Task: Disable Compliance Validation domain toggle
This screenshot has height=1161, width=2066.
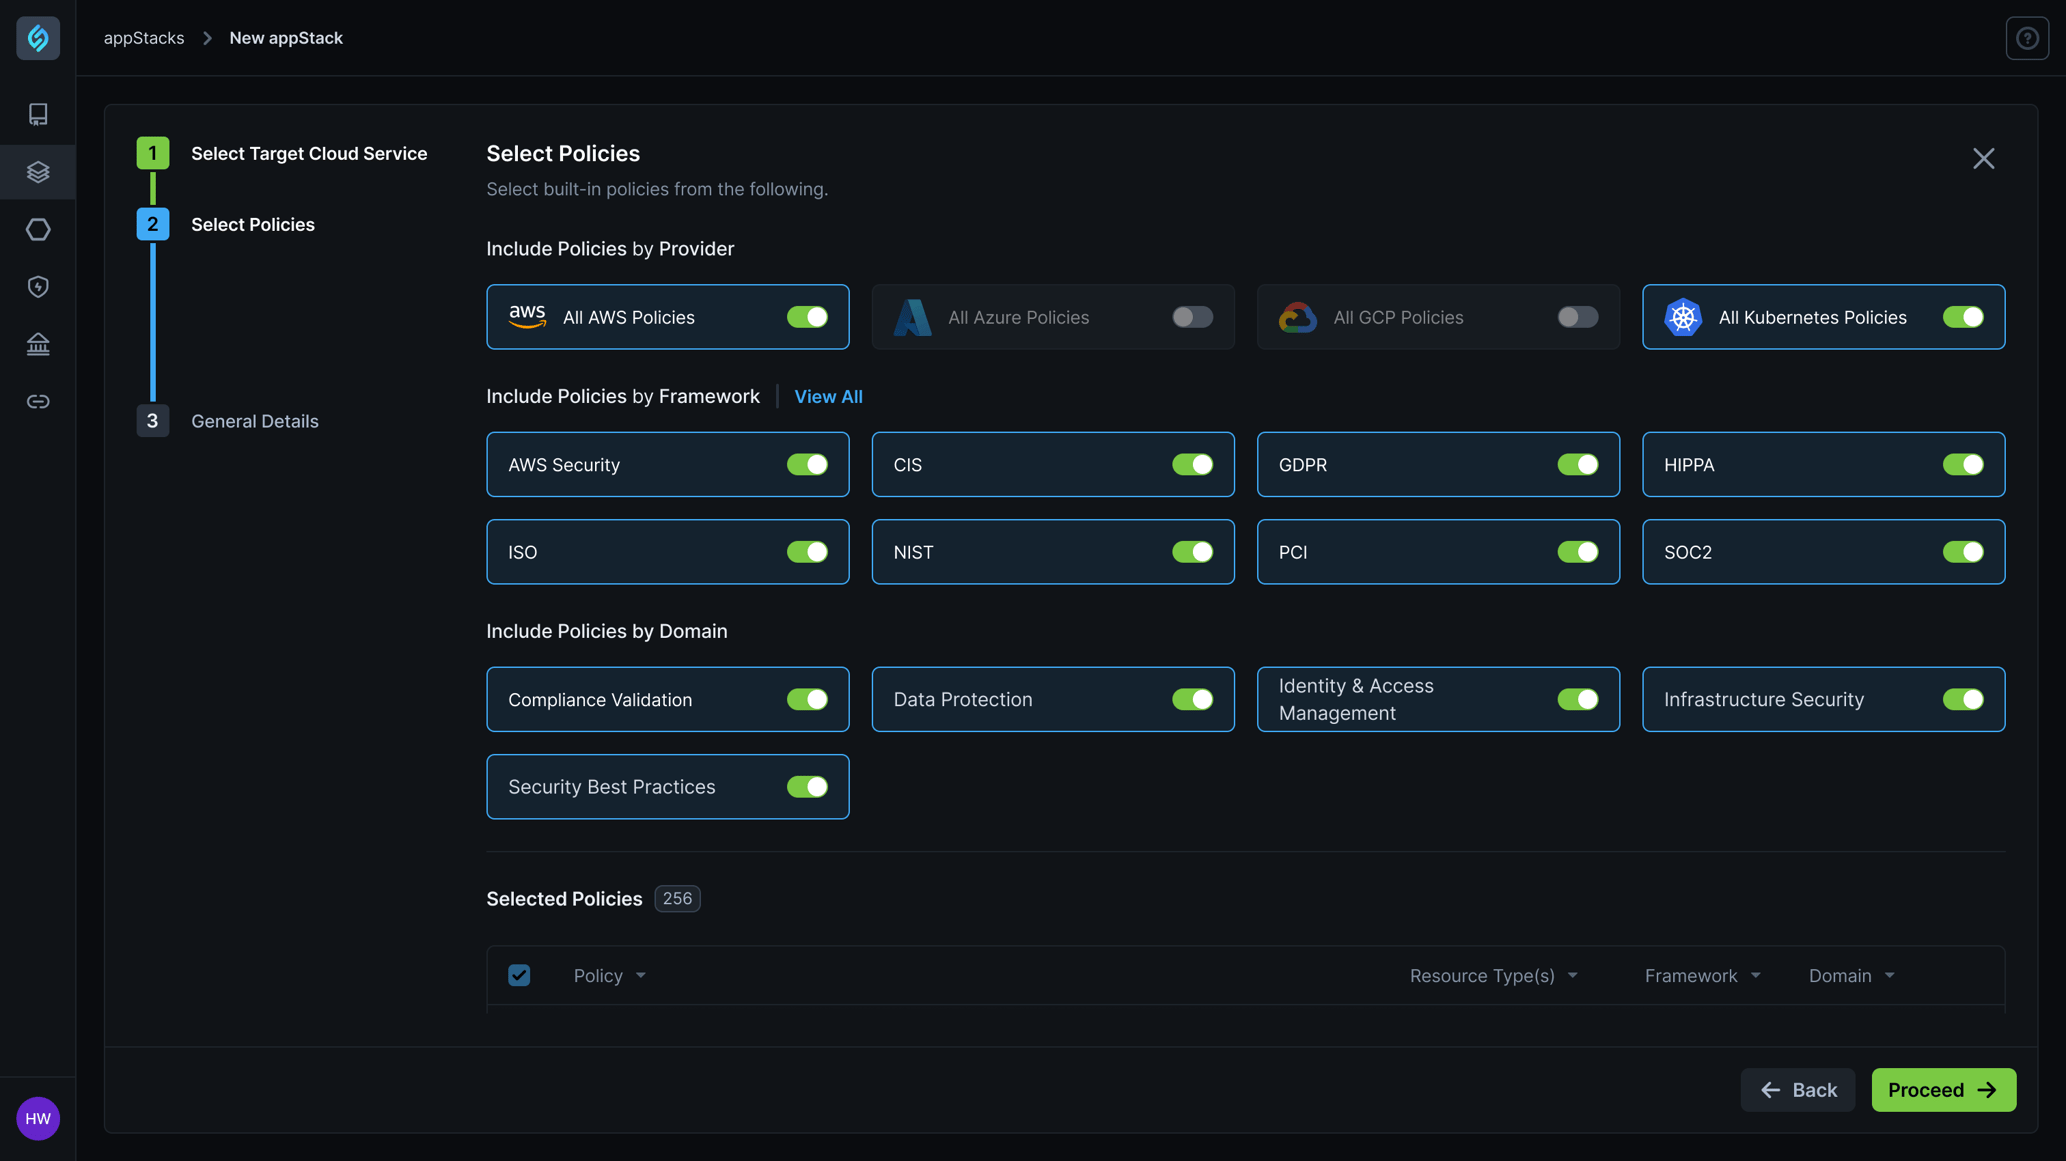Action: click(x=807, y=699)
